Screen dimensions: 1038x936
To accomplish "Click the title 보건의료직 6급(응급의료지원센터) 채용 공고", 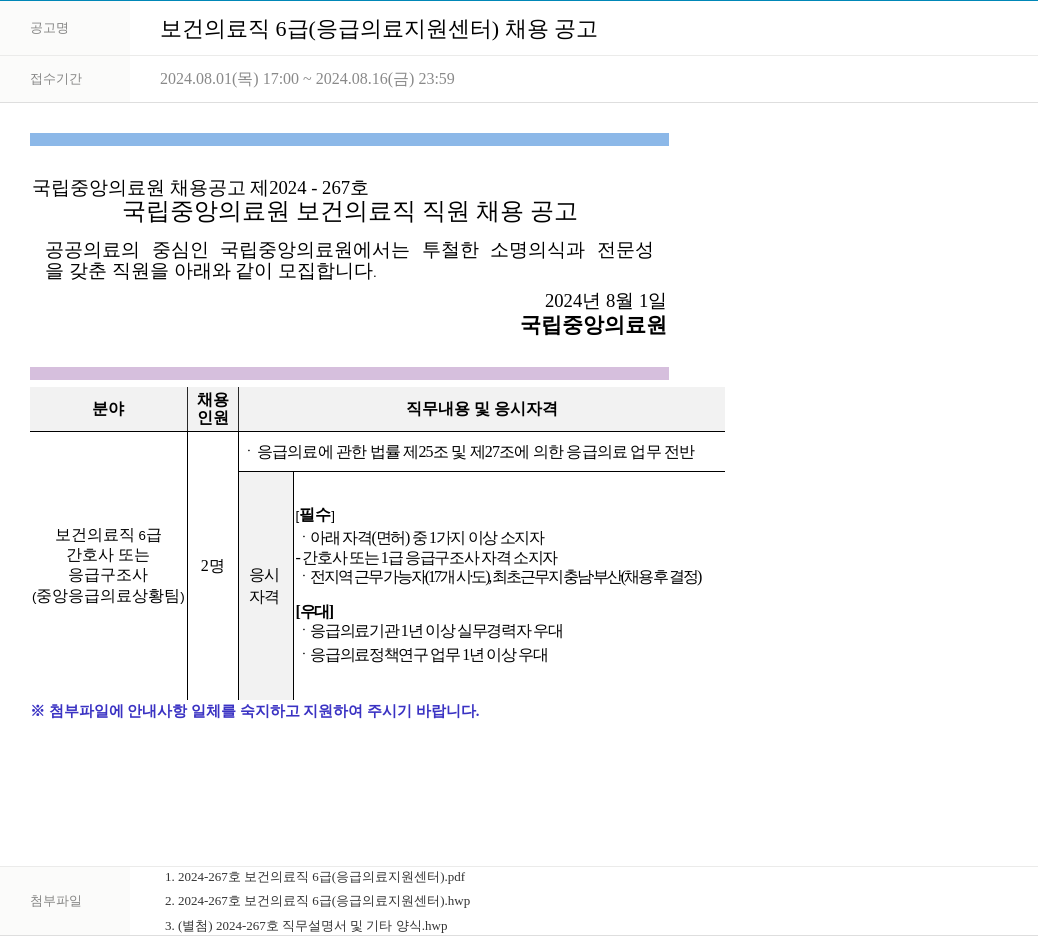I will [x=379, y=29].
